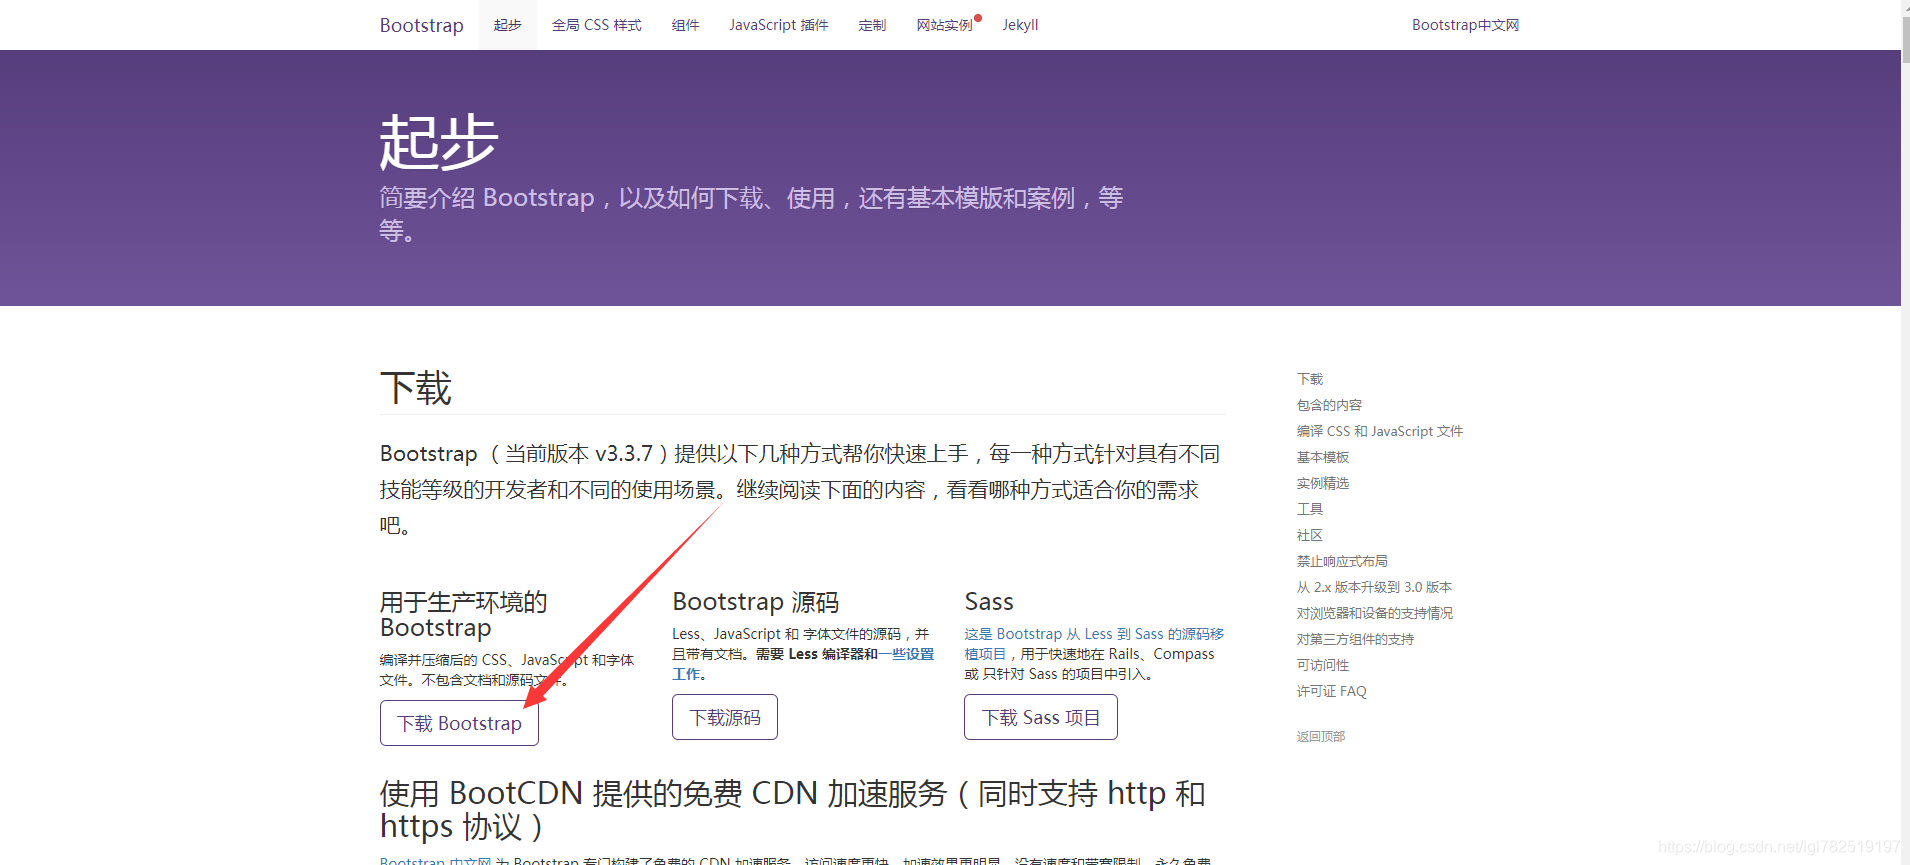Click the Bootstrap 源码 column heading
1910x865 pixels.
[x=756, y=602]
